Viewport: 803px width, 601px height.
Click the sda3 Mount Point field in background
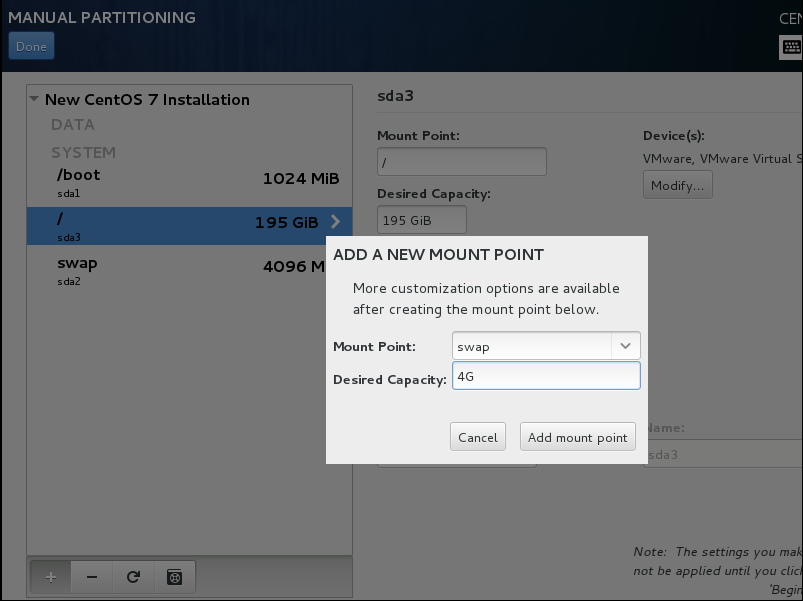[461, 161]
